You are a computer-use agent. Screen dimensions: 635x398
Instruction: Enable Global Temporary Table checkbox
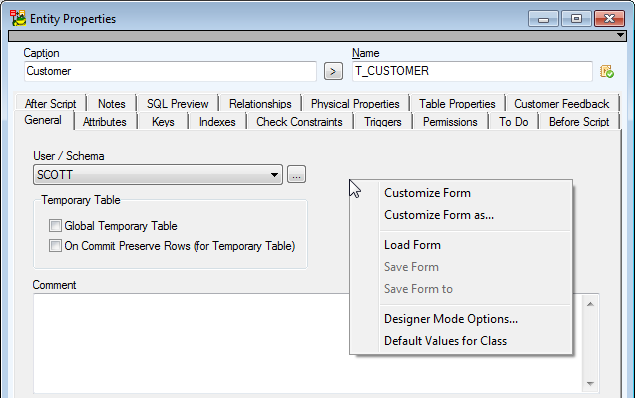[55, 226]
